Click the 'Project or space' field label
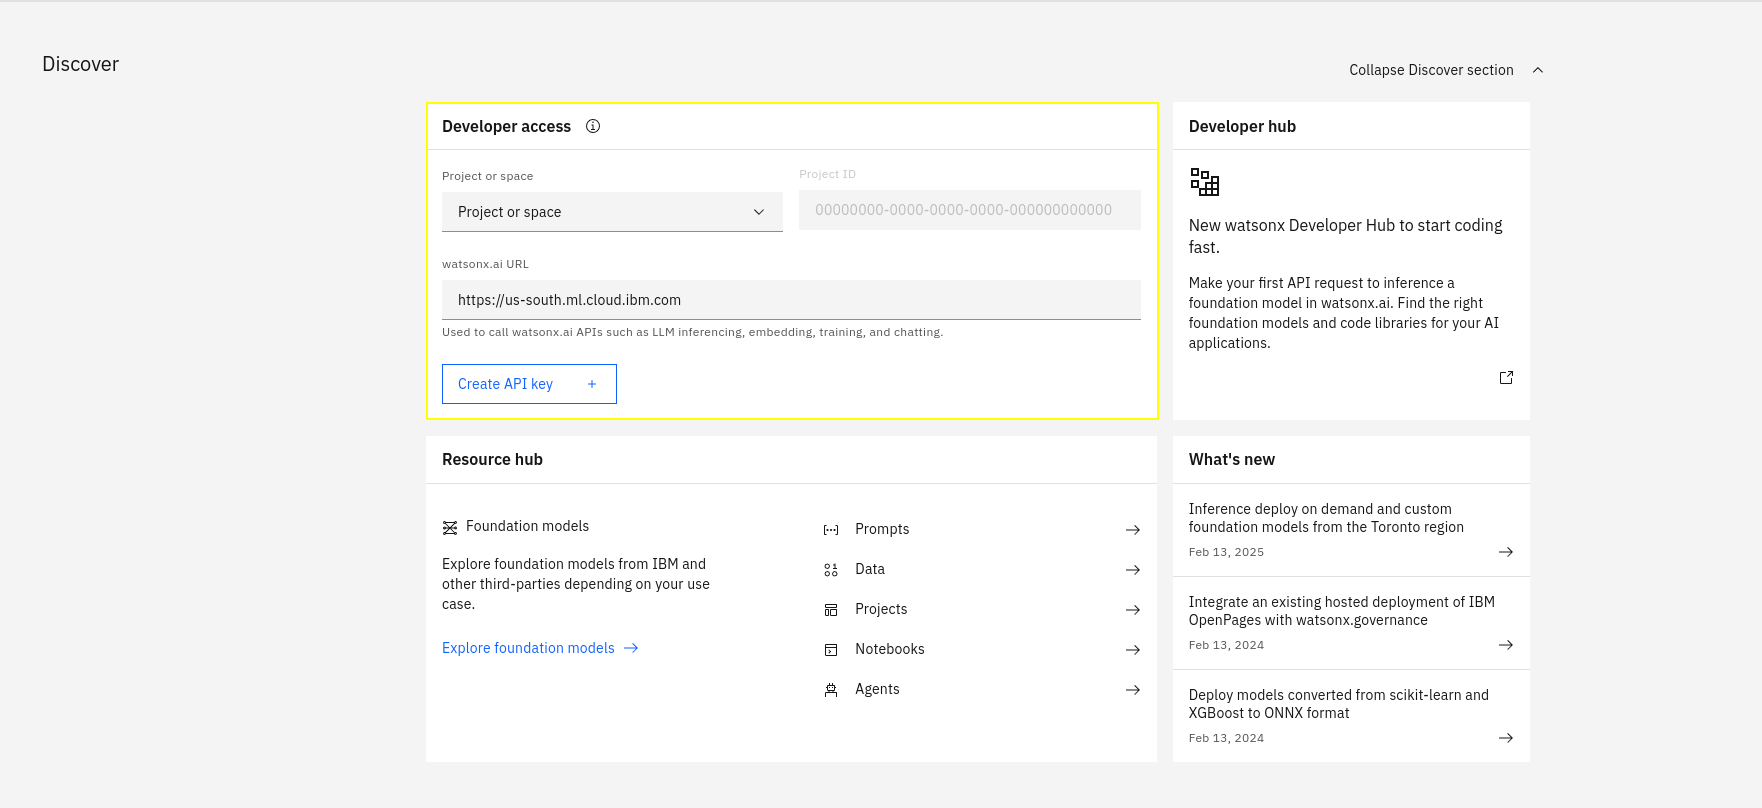Image resolution: width=1762 pixels, height=808 pixels. (487, 176)
